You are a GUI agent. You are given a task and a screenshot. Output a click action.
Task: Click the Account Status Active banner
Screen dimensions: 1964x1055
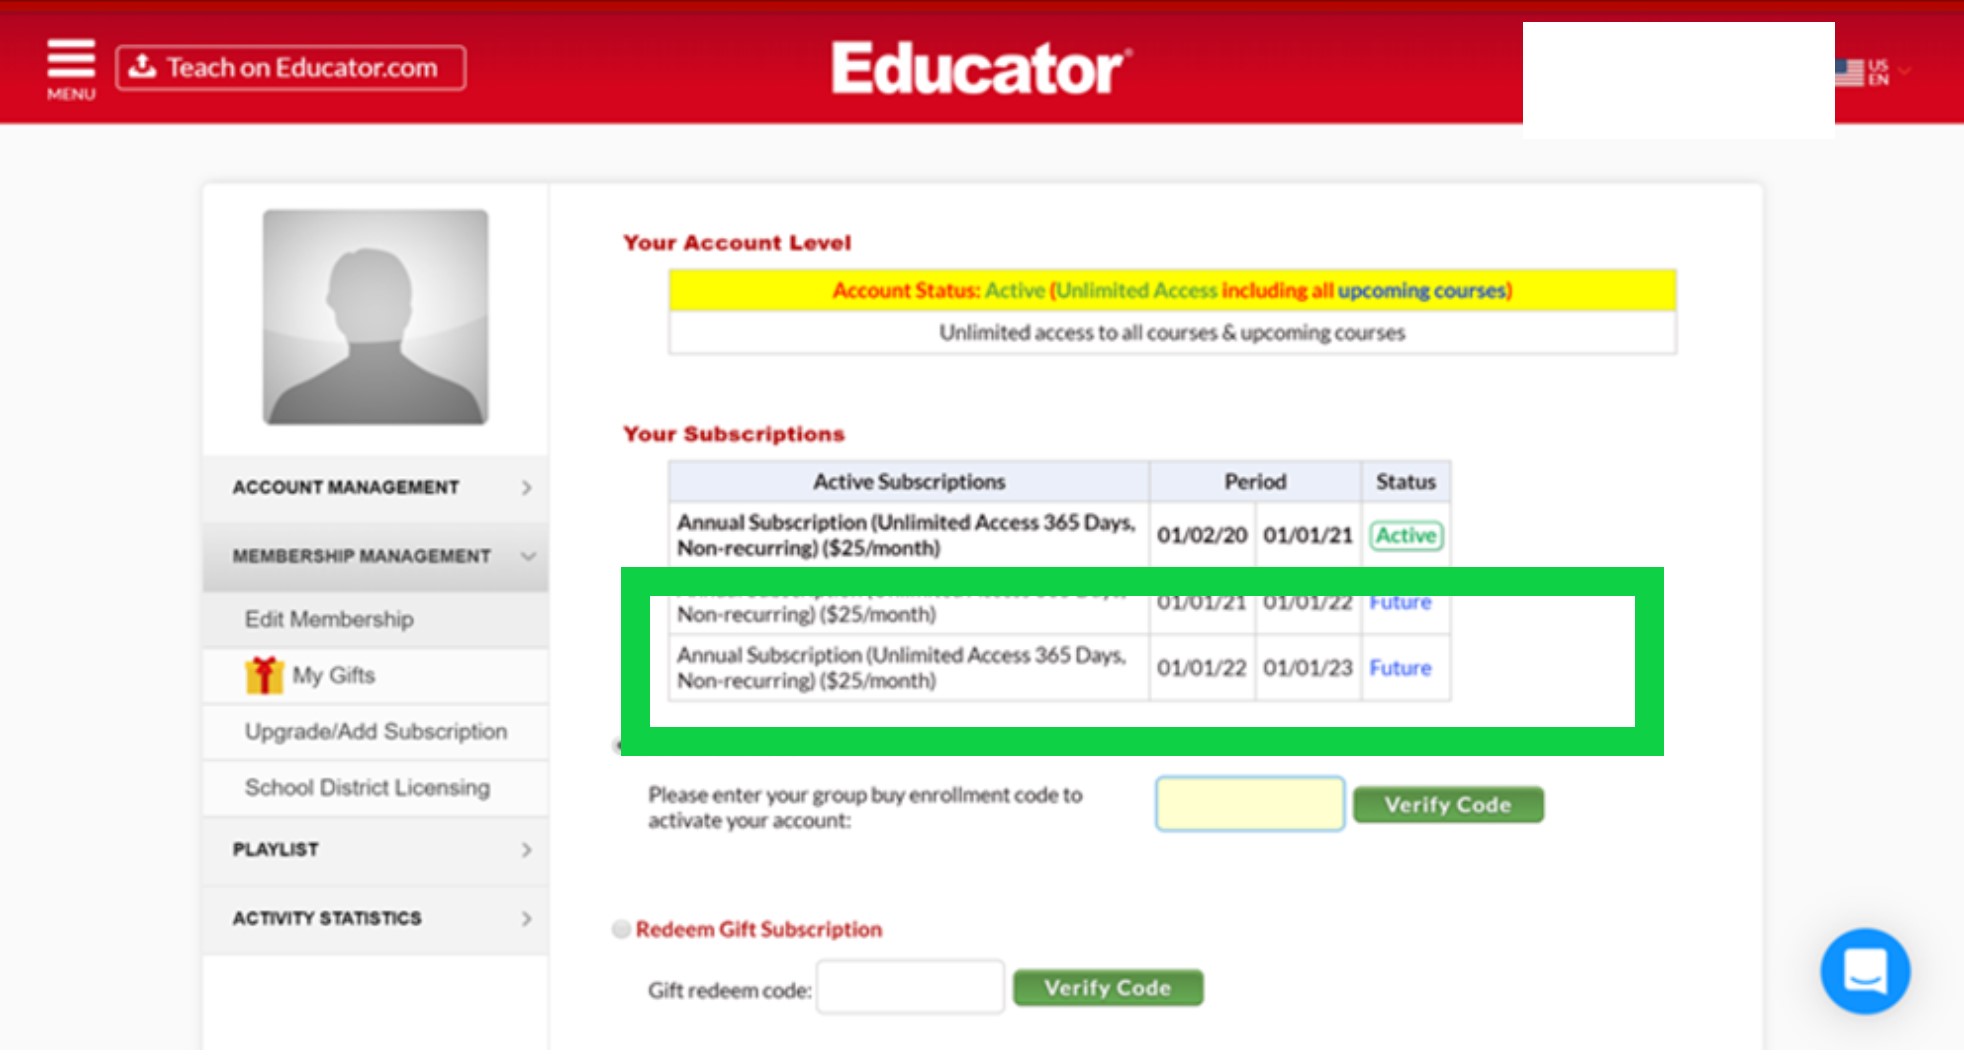pyautogui.click(x=1172, y=290)
